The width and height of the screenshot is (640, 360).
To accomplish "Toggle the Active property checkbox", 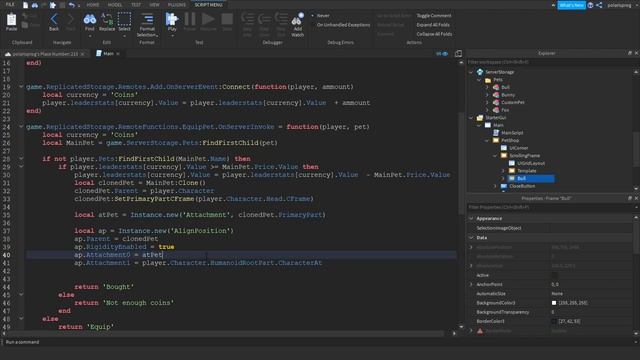I will click(554, 275).
